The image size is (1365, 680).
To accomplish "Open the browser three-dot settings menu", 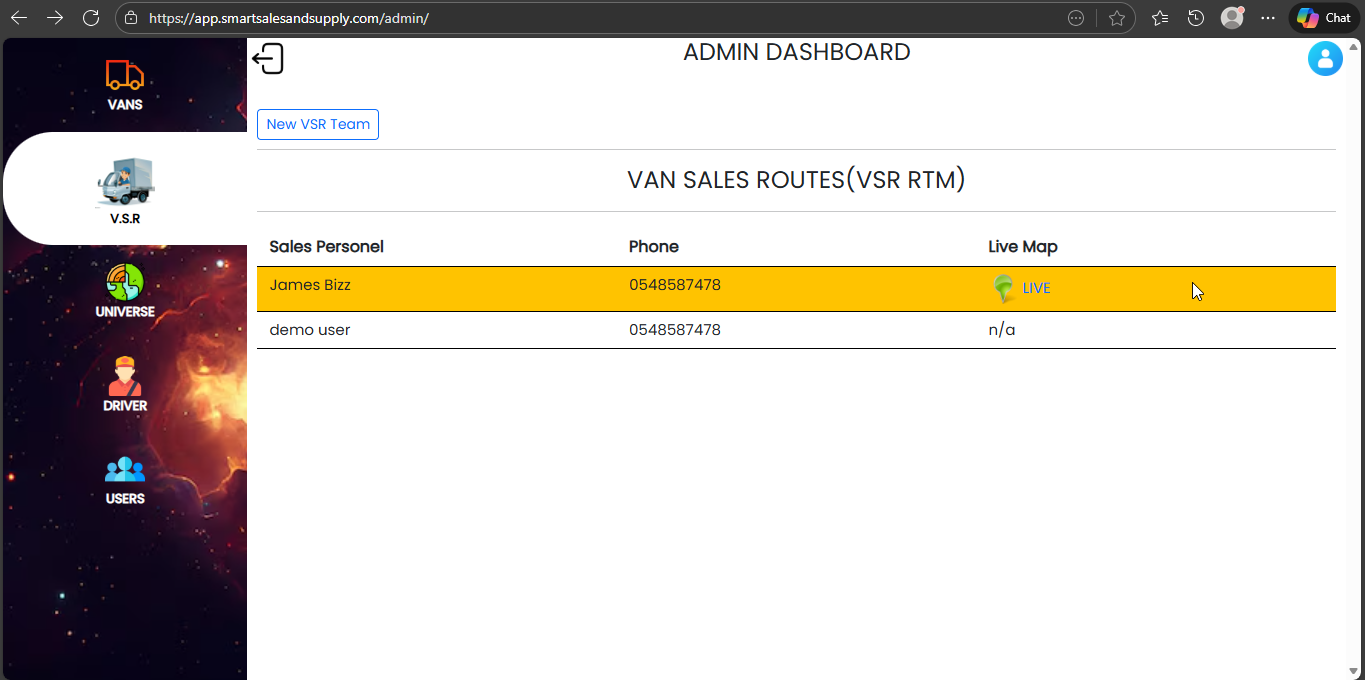I will pyautogui.click(x=1268, y=18).
